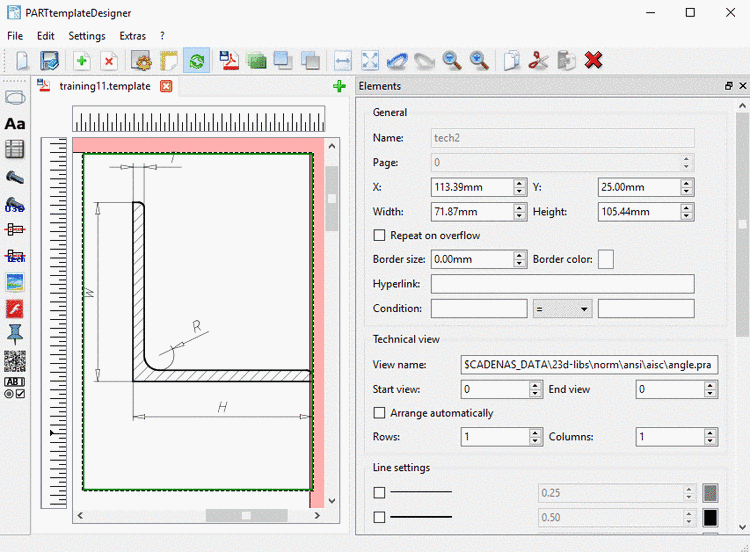The image size is (750, 552).
Task: Check Arrange automatically option
Action: pos(379,413)
